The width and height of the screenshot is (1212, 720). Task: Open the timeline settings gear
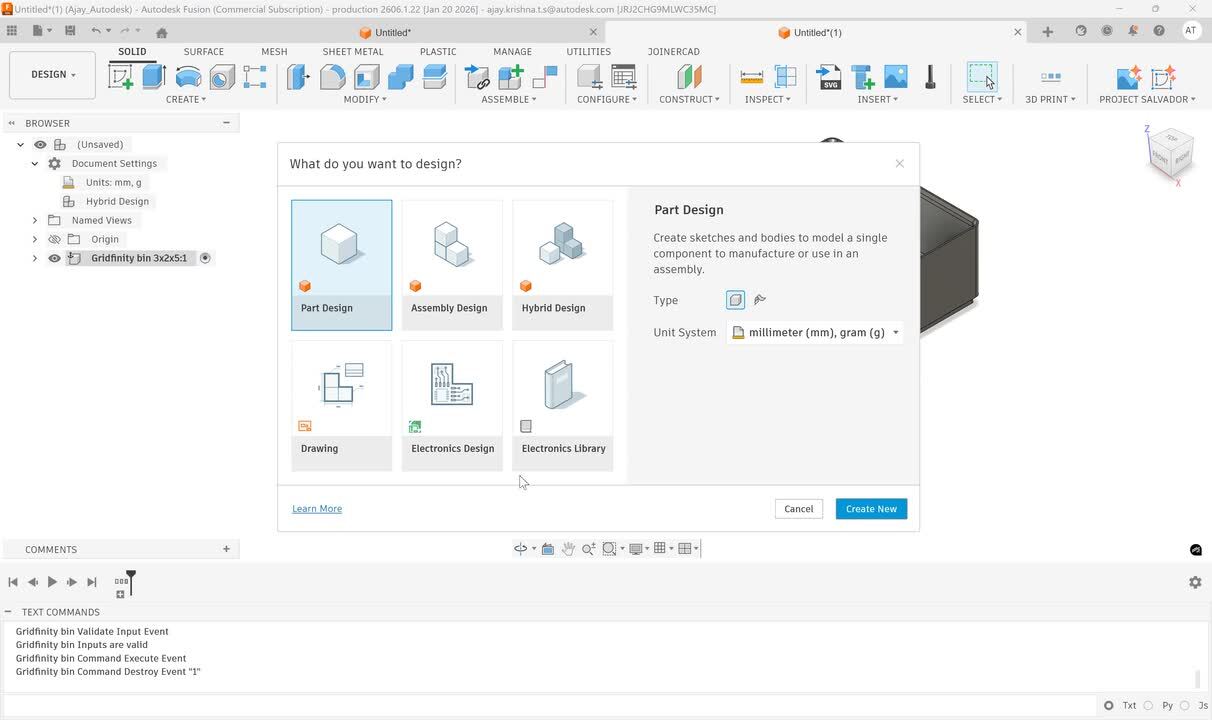[x=1195, y=582]
